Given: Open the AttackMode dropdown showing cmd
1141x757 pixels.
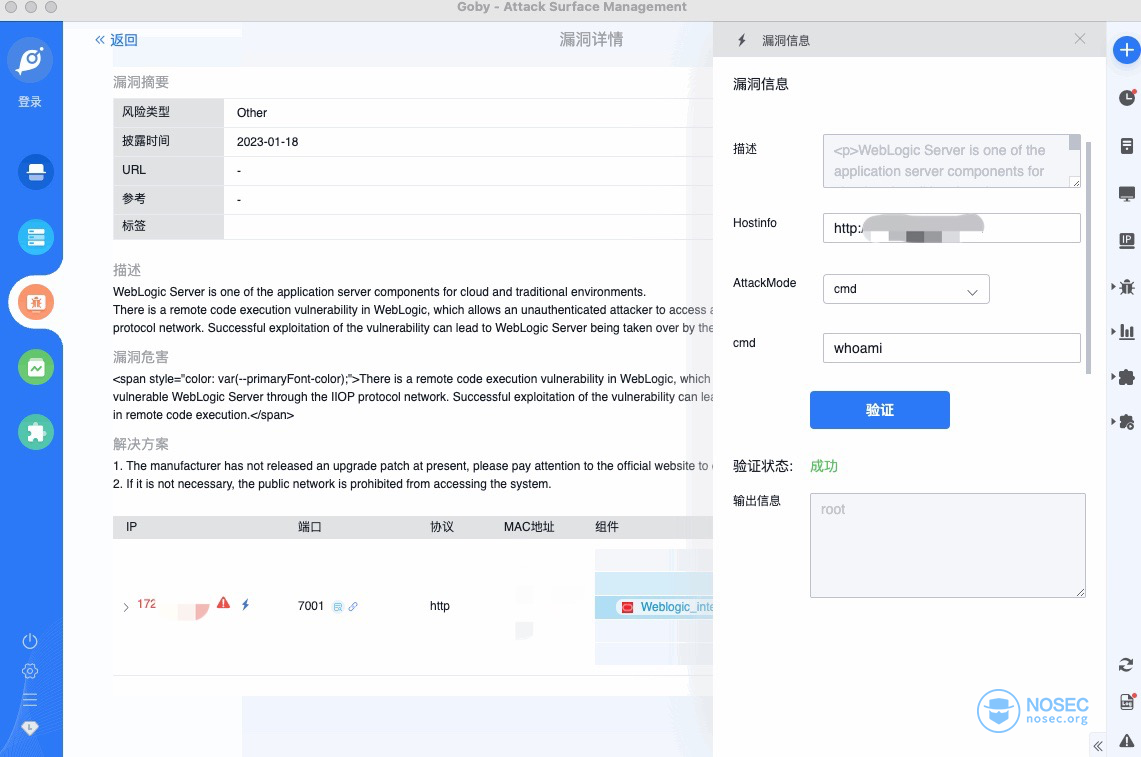Looking at the screenshot, I should (906, 289).
